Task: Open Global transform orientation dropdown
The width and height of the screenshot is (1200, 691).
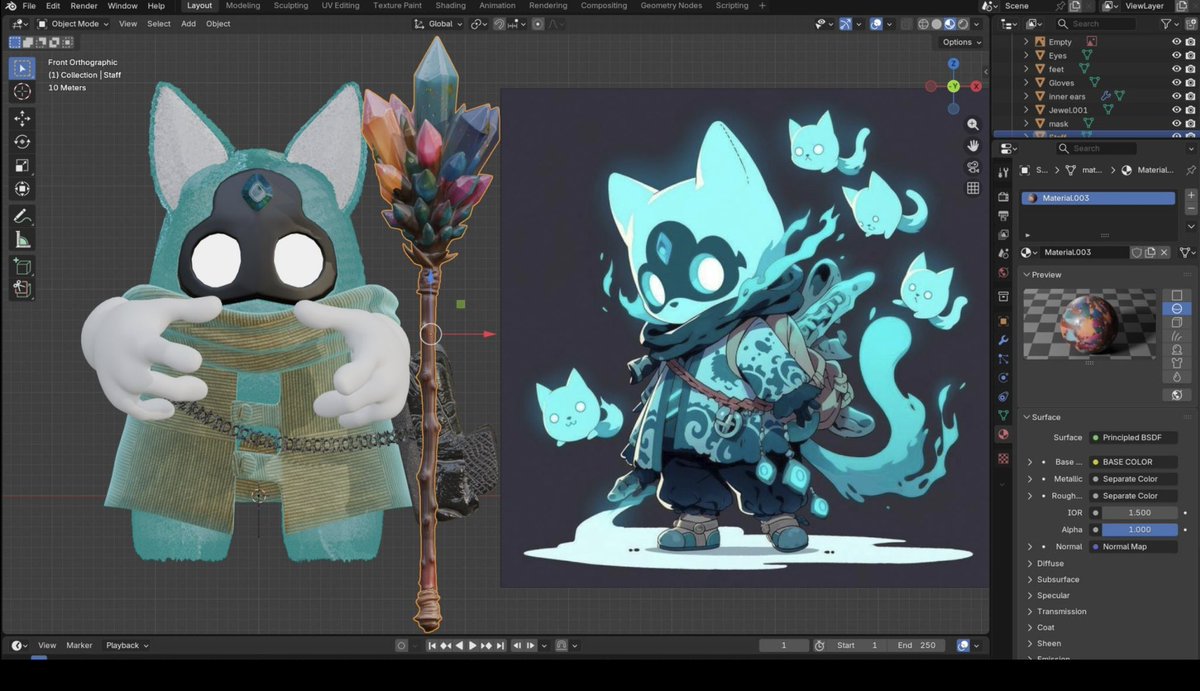Action: [x=438, y=23]
